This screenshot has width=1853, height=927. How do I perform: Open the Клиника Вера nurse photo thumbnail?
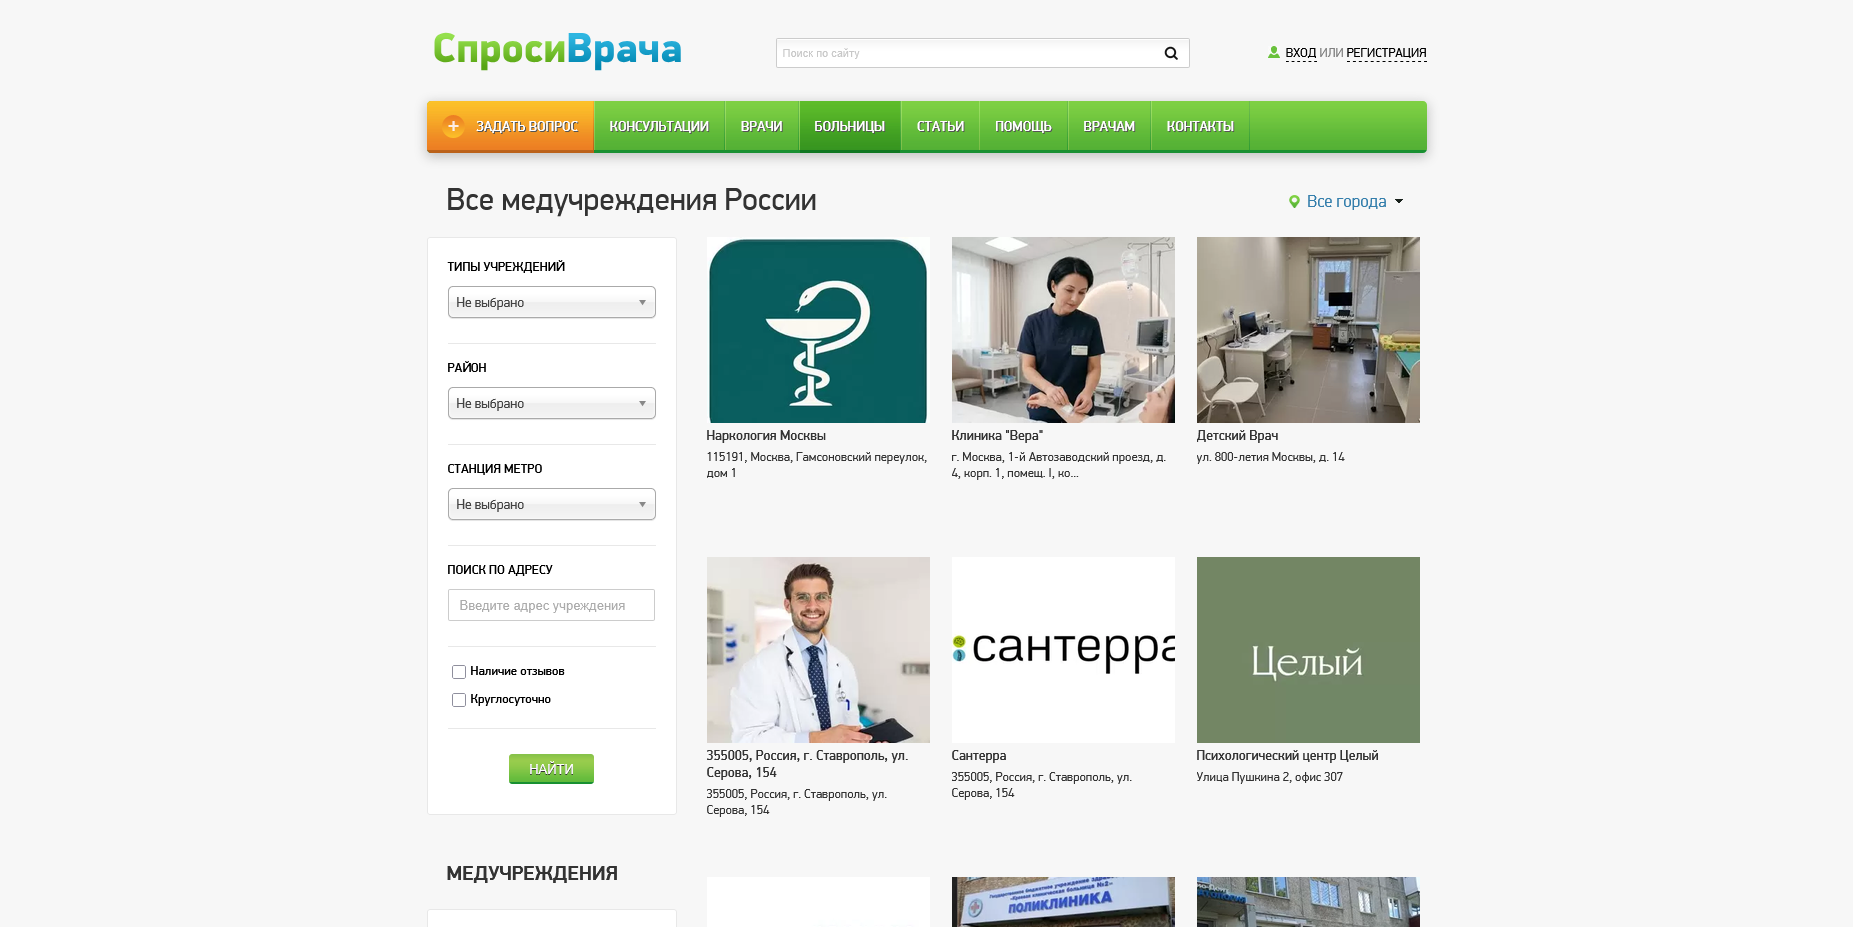(x=1063, y=330)
